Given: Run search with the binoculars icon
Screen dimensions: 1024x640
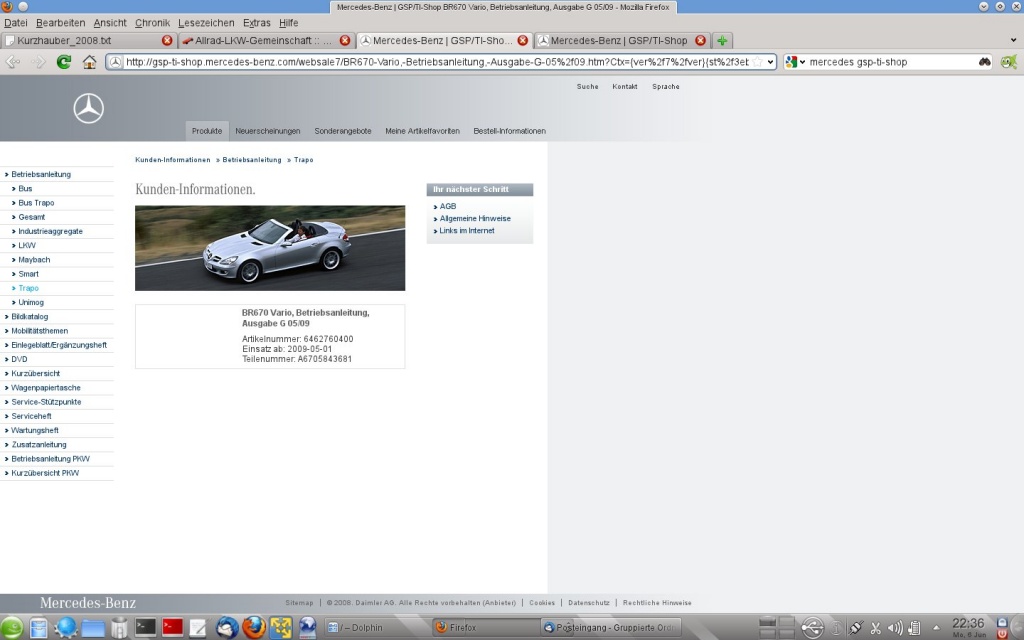Looking at the screenshot, I should 984,62.
